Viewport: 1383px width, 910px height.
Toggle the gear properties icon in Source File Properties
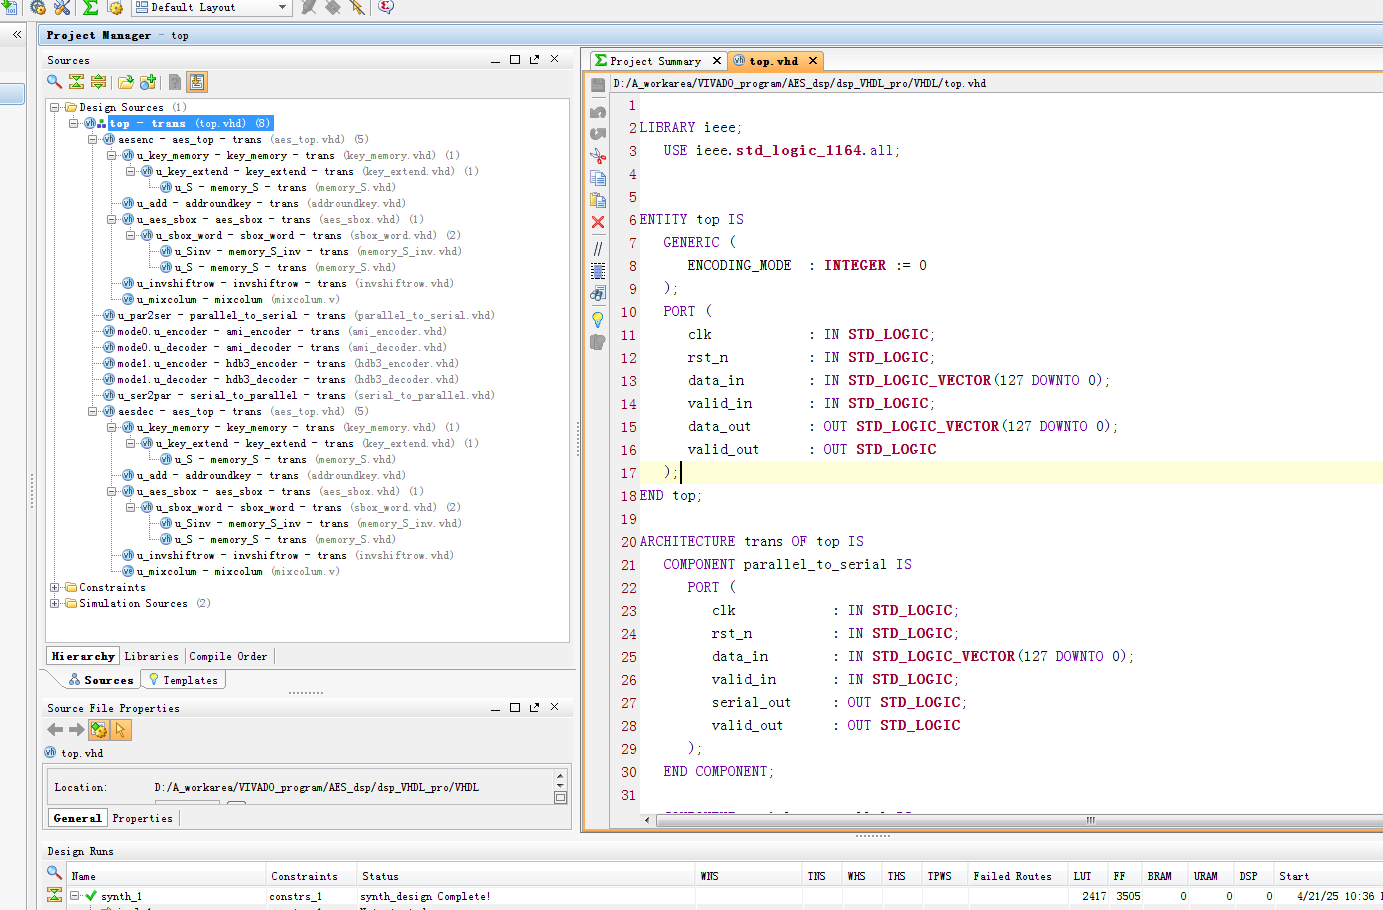click(x=99, y=730)
